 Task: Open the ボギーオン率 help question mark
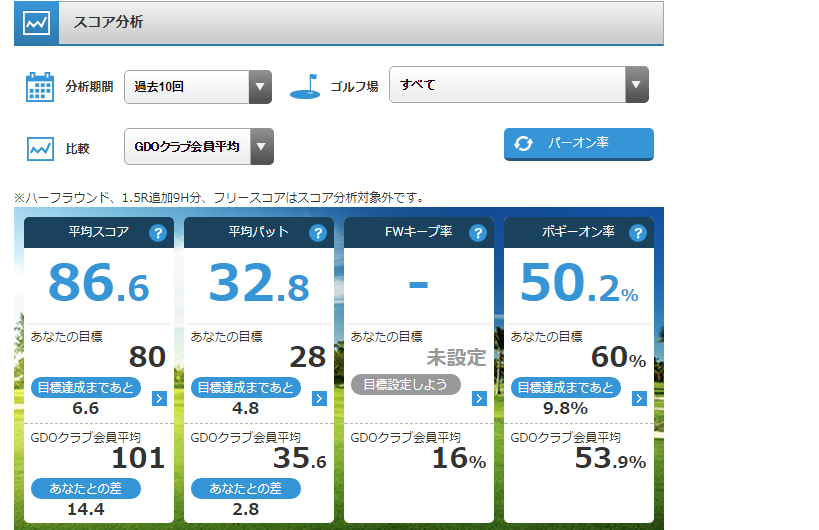pos(637,233)
